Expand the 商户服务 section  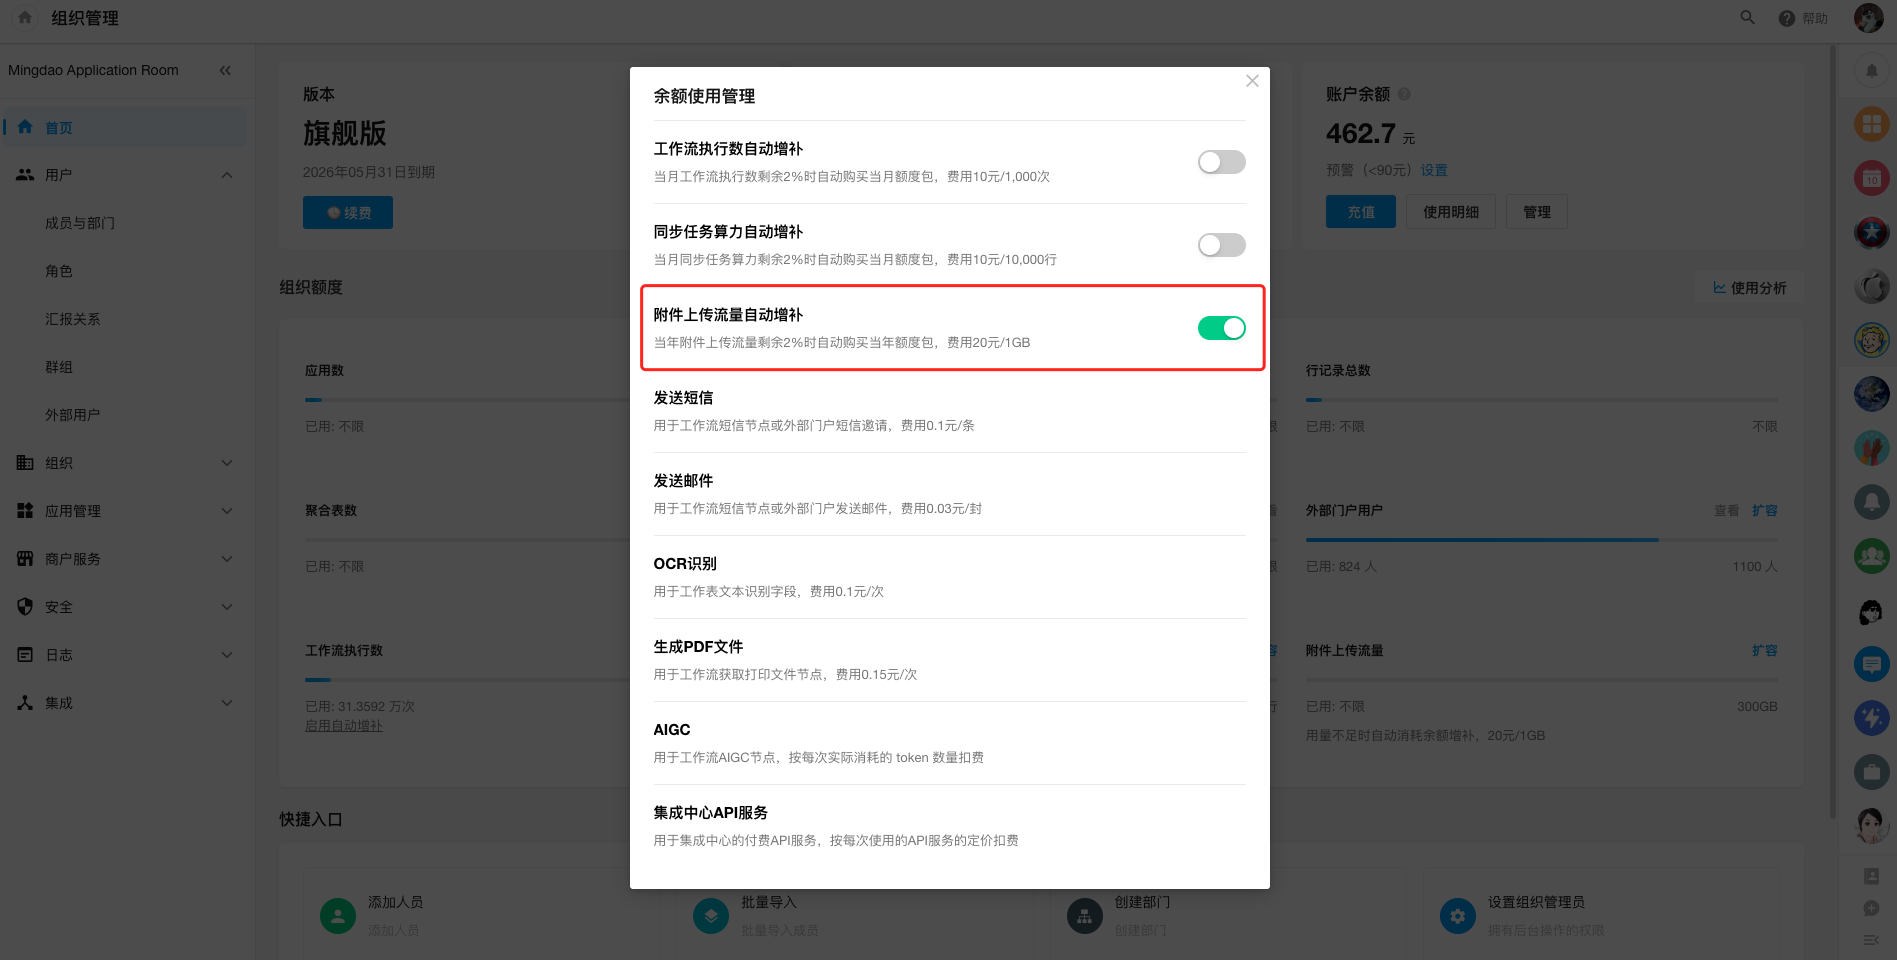tap(227, 559)
